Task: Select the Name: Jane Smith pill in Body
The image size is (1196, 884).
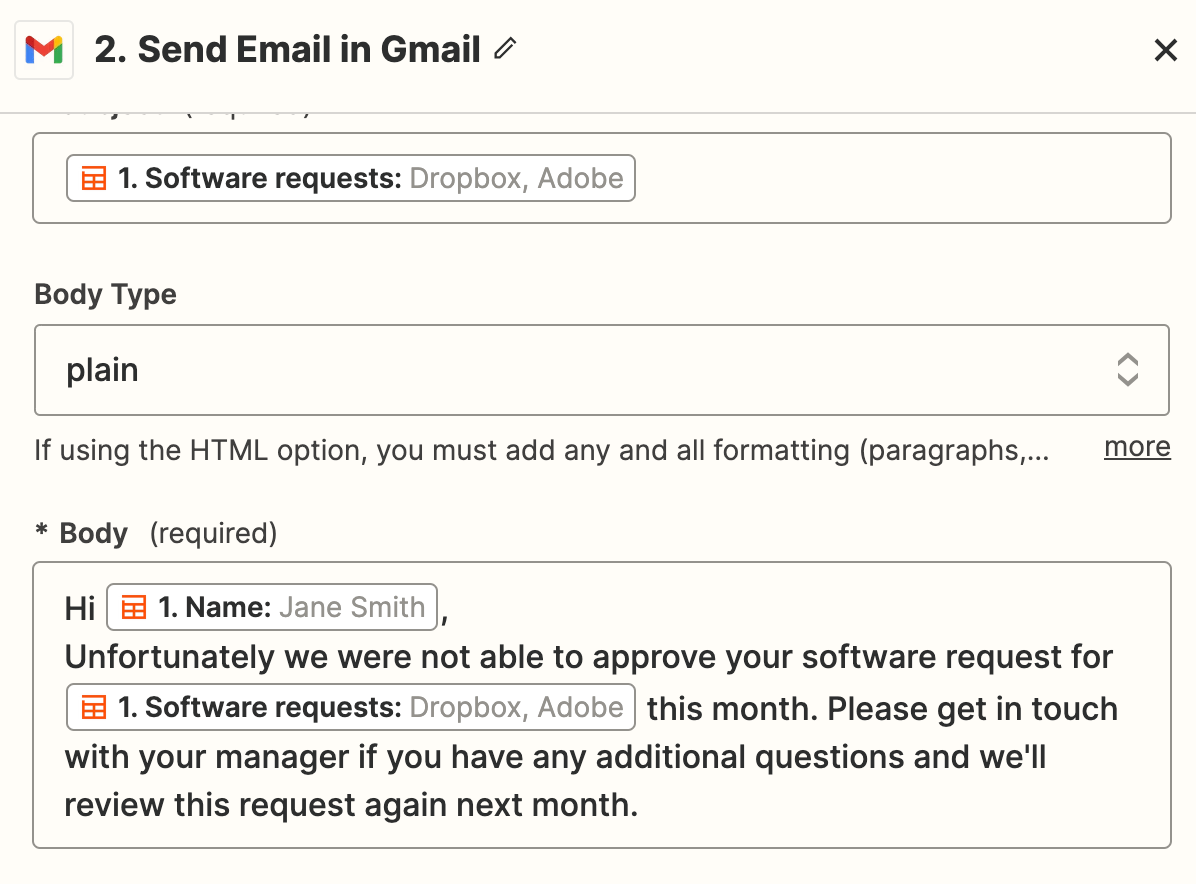Action: point(272,607)
